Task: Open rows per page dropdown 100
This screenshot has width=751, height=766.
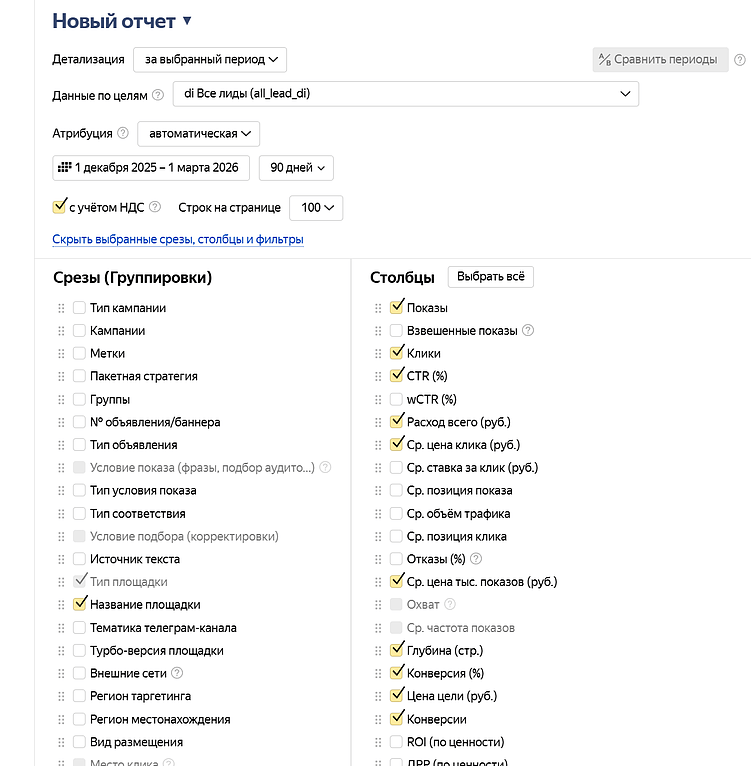Action: [316, 208]
